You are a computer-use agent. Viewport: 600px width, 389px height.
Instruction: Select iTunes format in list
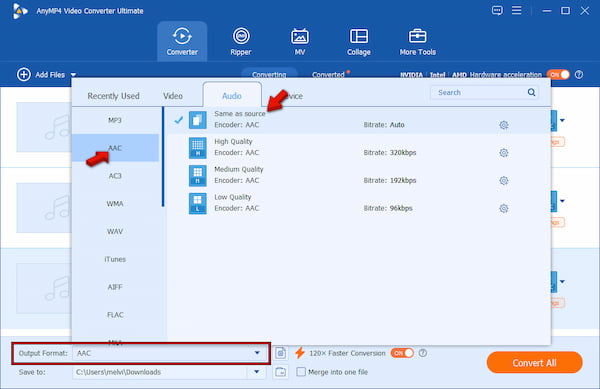[x=115, y=259]
